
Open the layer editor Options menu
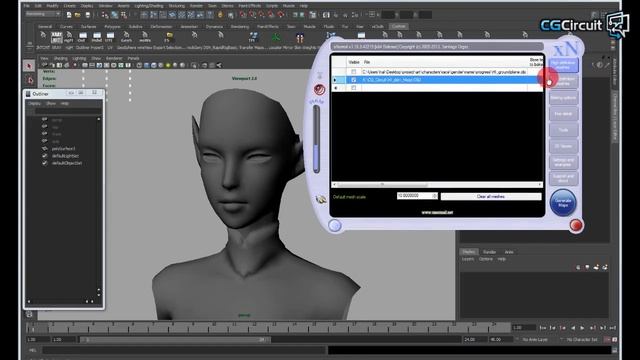pyautogui.click(x=486, y=259)
